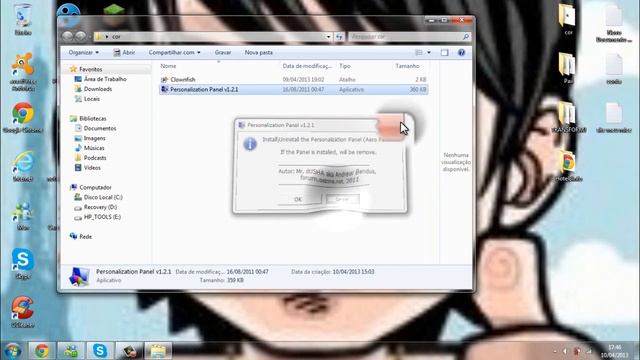
Task: Change view with the views icon
Action: coord(419,52)
